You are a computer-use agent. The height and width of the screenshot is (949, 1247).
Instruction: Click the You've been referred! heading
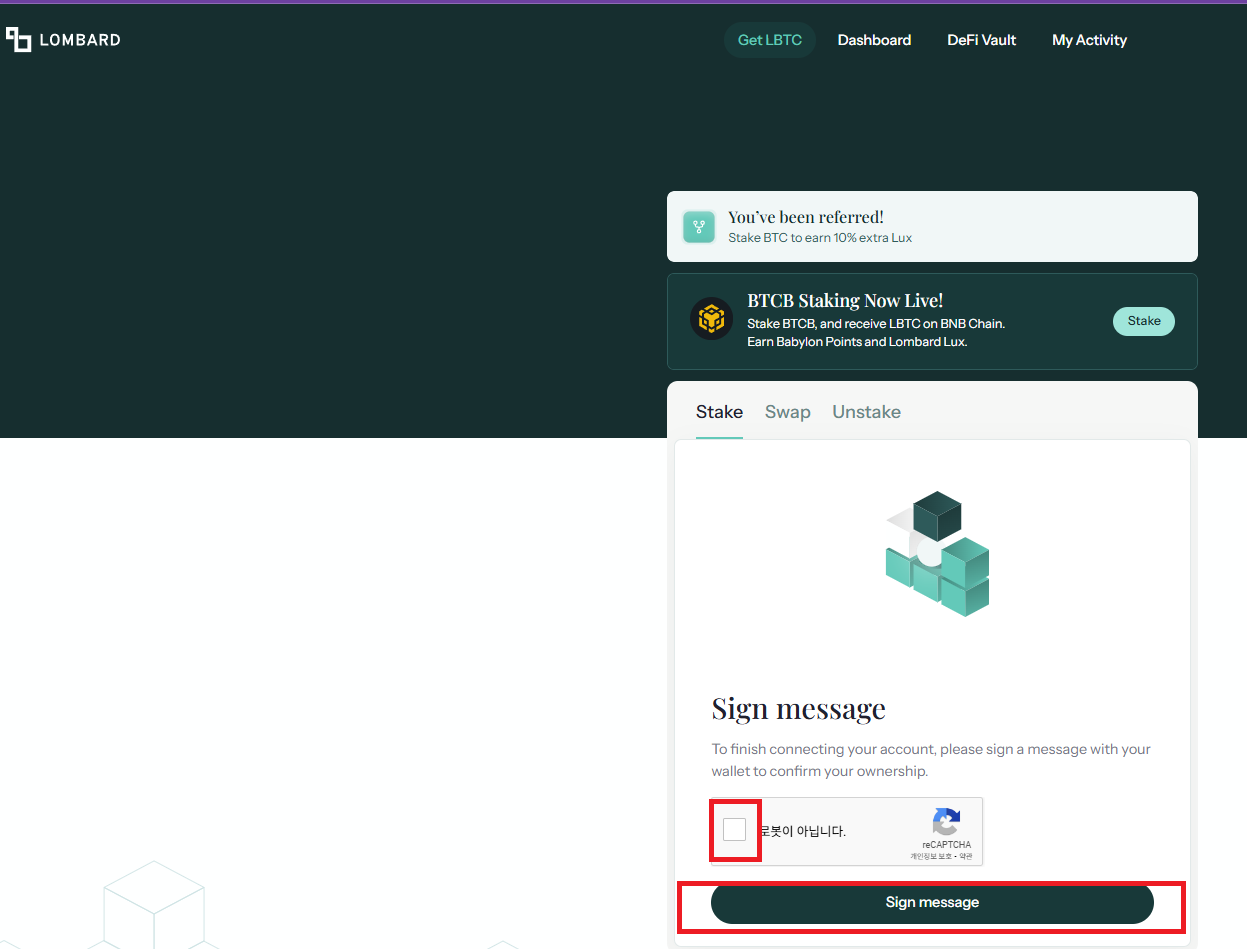806,217
